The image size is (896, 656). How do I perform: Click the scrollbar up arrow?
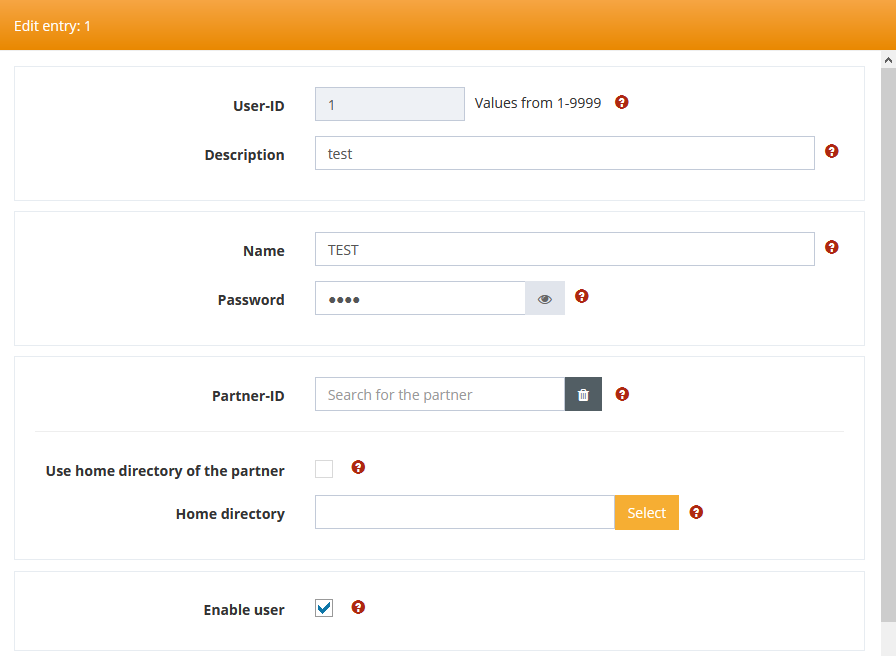pos(888,60)
